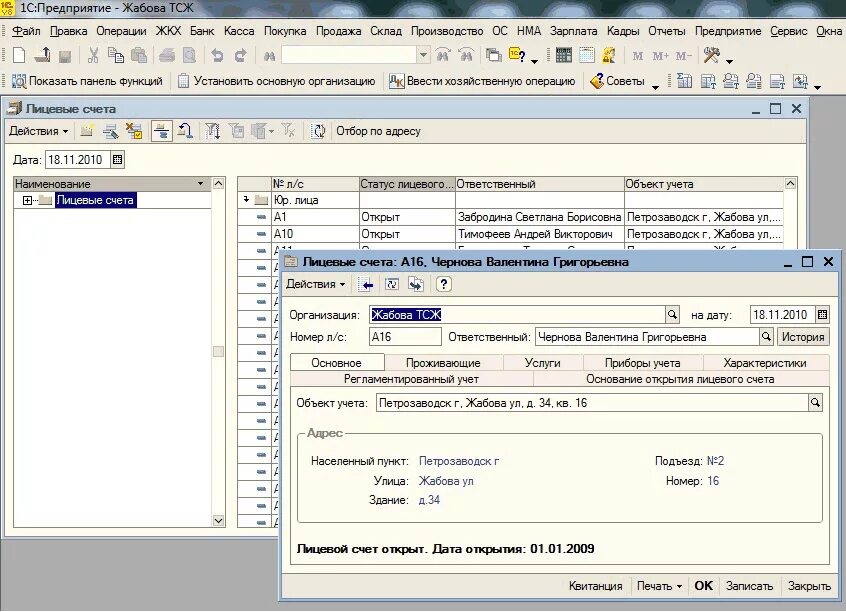Click the Redo arrow icon
The width and height of the screenshot is (846, 612).
(x=240, y=55)
